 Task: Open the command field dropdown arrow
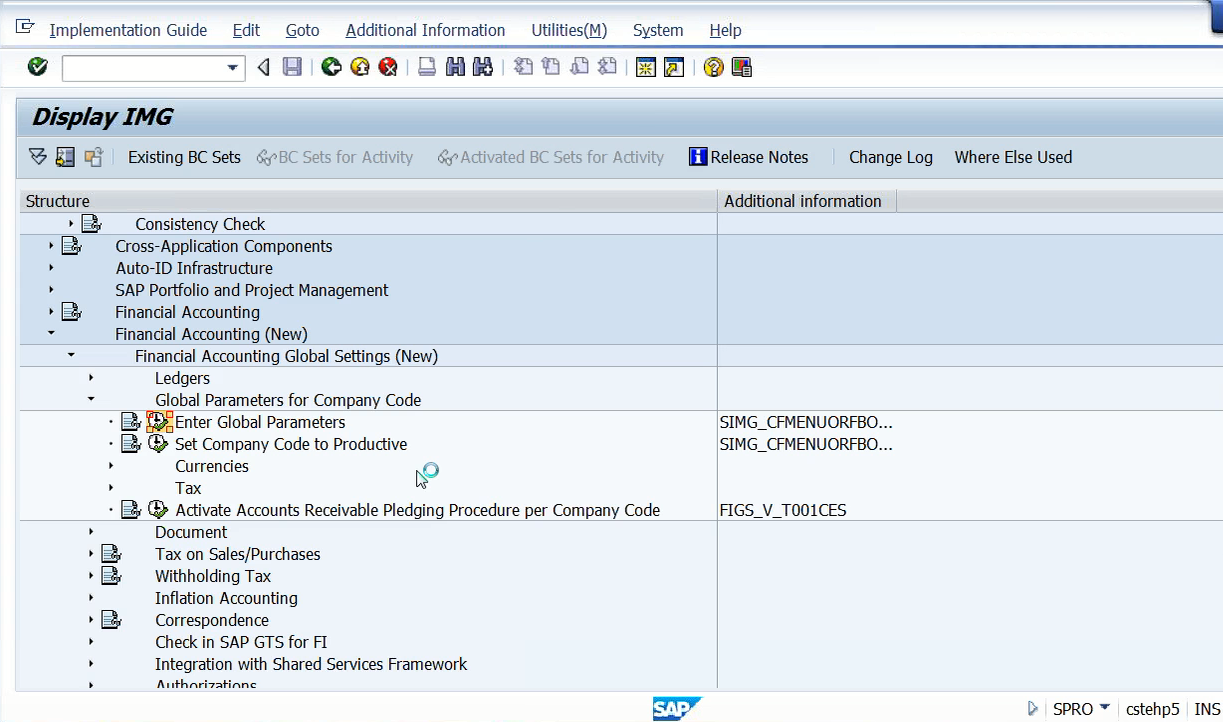click(x=233, y=68)
